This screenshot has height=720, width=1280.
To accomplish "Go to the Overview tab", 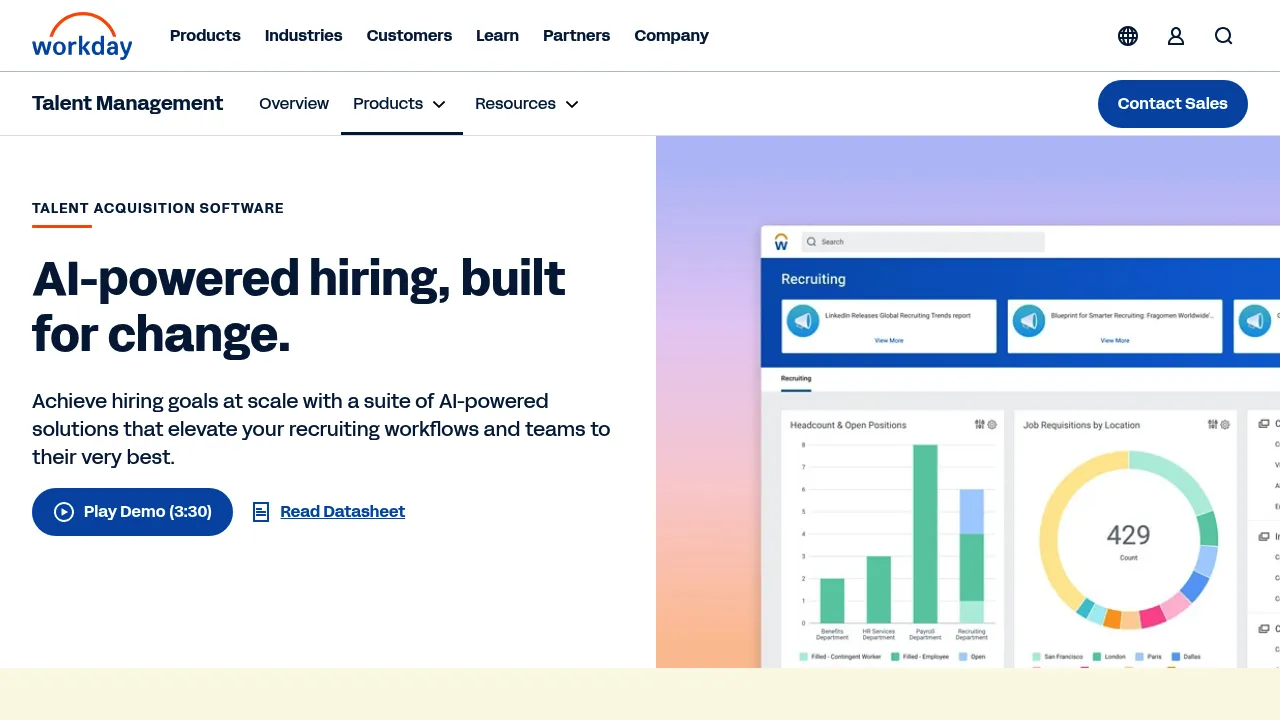I will (294, 104).
